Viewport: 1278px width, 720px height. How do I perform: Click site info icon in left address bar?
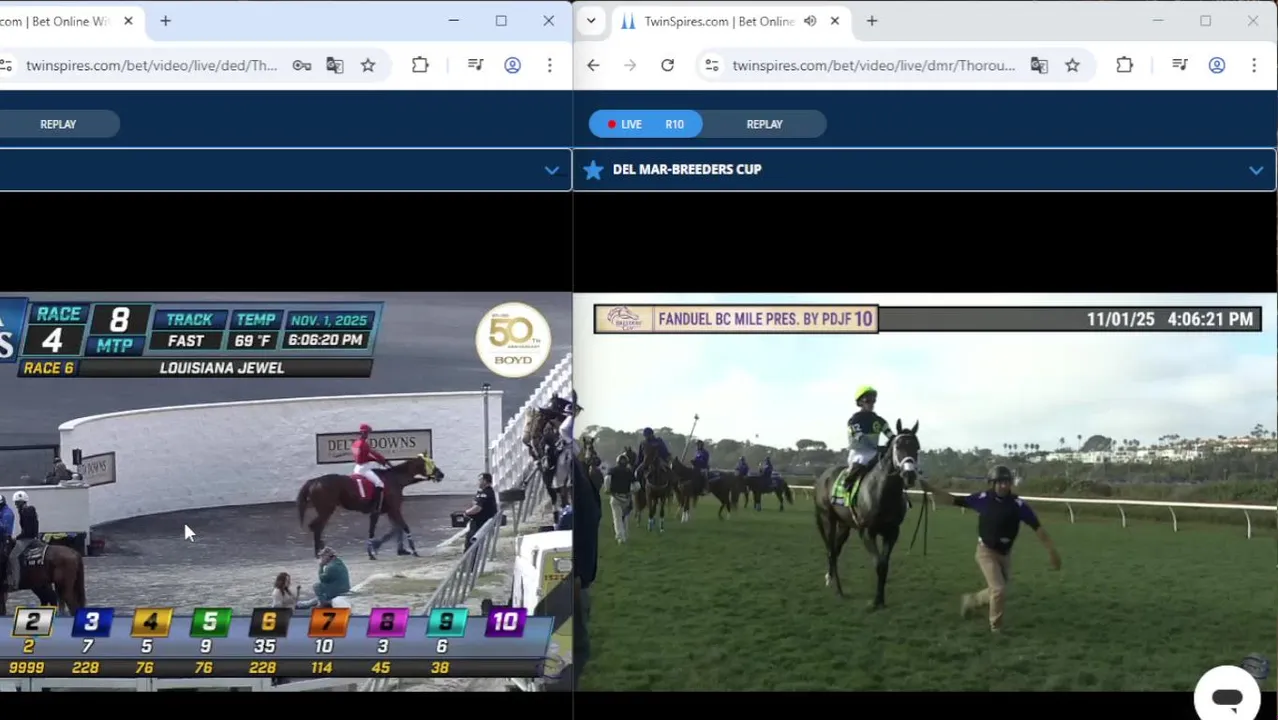(6, 65)
